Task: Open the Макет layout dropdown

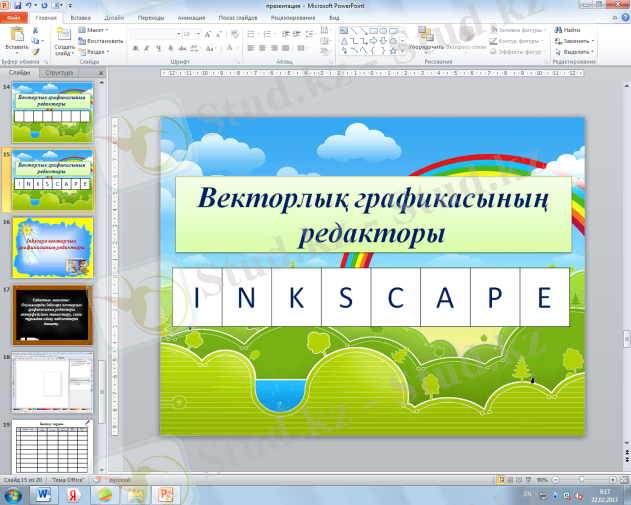Action: [98, 30]
